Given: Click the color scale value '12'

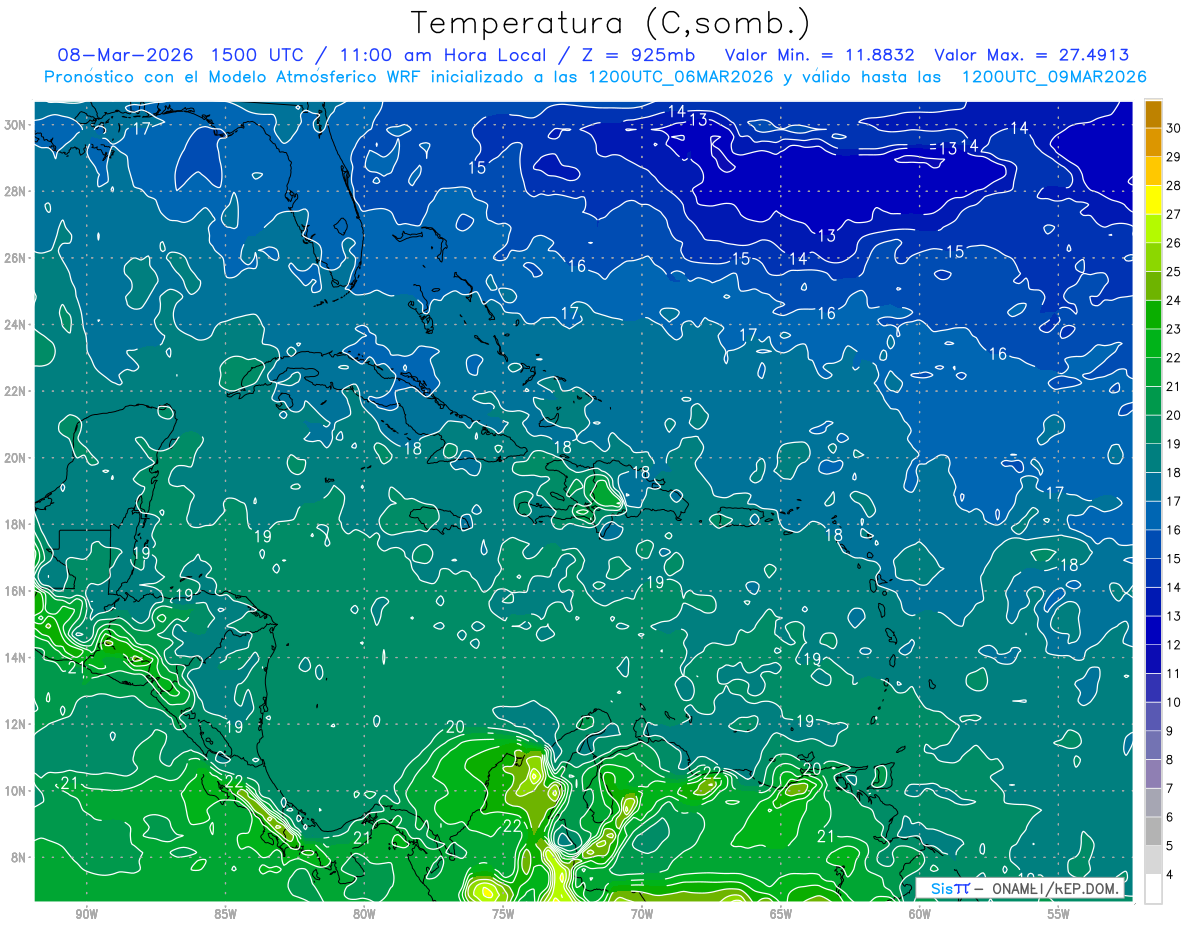Looking at the screenshot, I should 1173,645.
